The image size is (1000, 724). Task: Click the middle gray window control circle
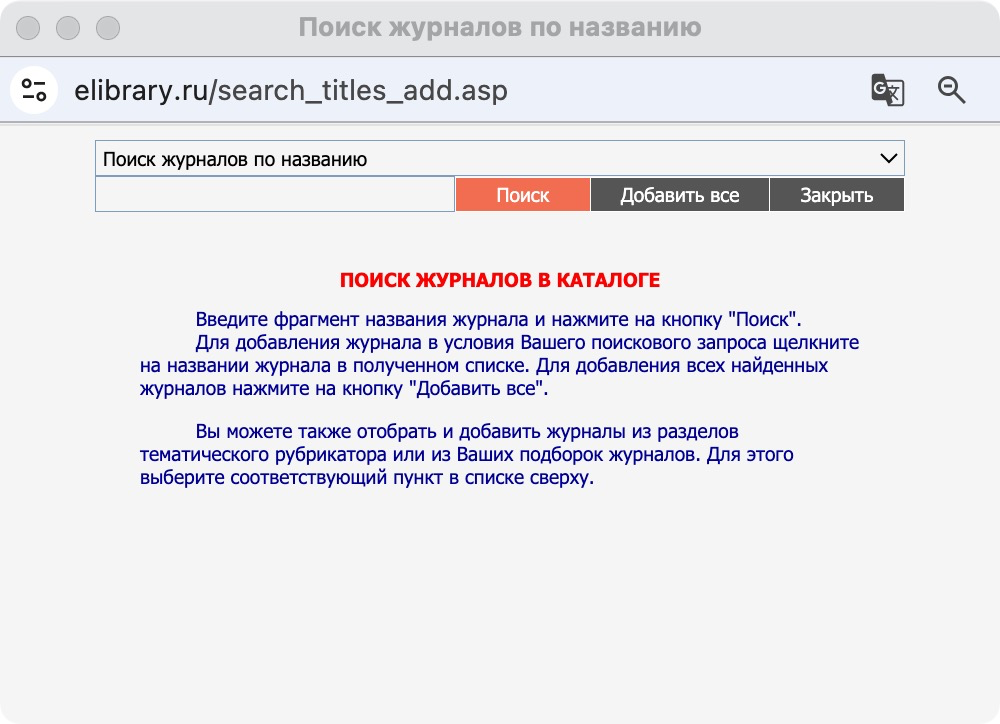(67, 29)
